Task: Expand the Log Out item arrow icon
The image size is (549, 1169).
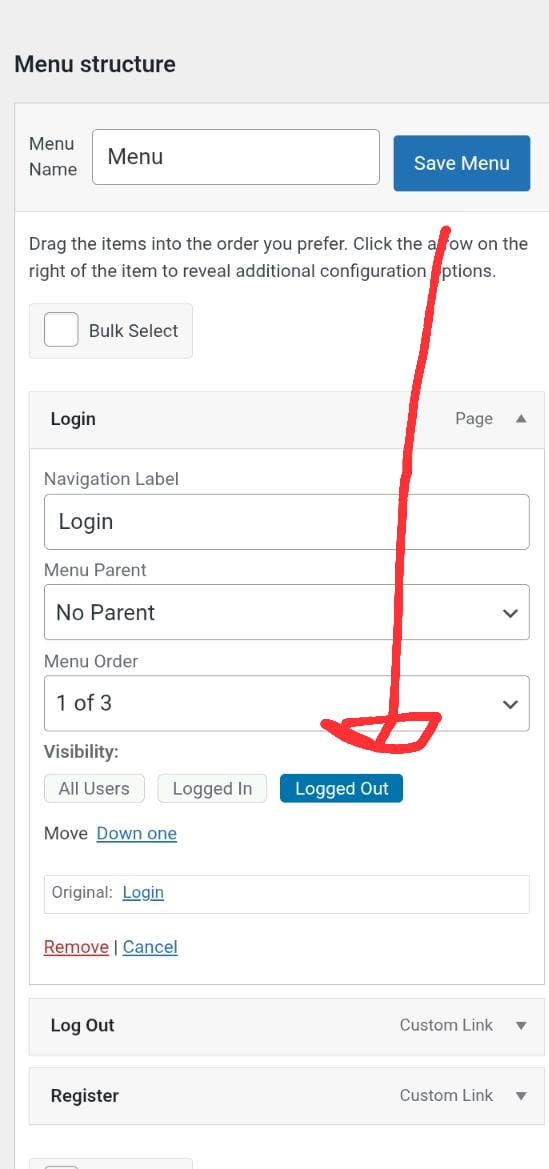Action: click(x=521, y=1026)
